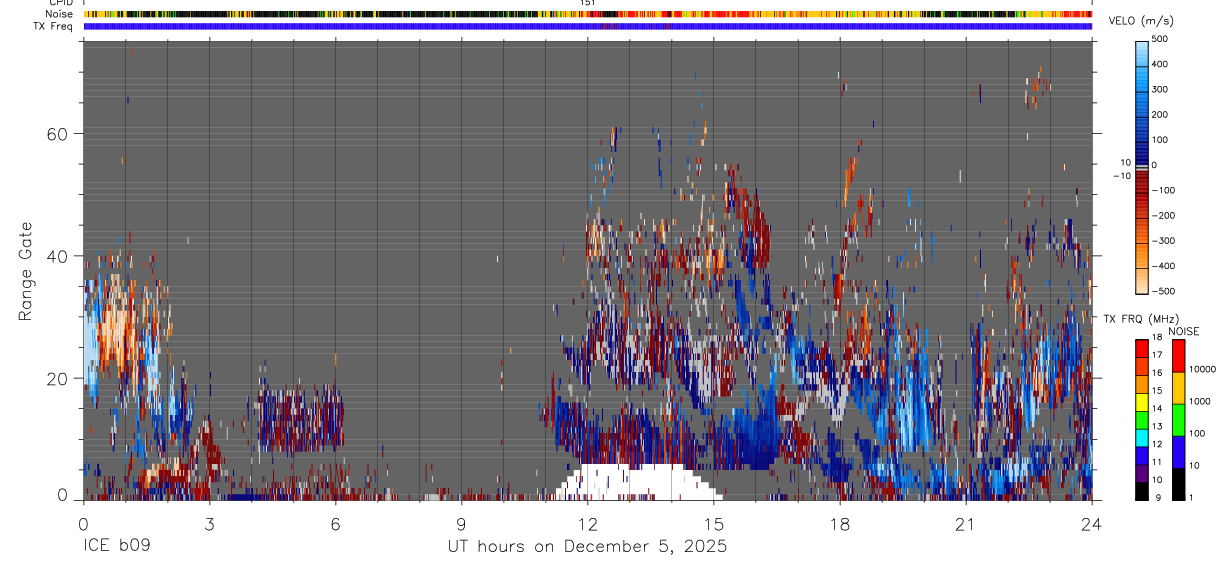1228x567 pixels.
Task: Click the green 13-14 MHz frequency swatch
Action: tap(1141, 419)
